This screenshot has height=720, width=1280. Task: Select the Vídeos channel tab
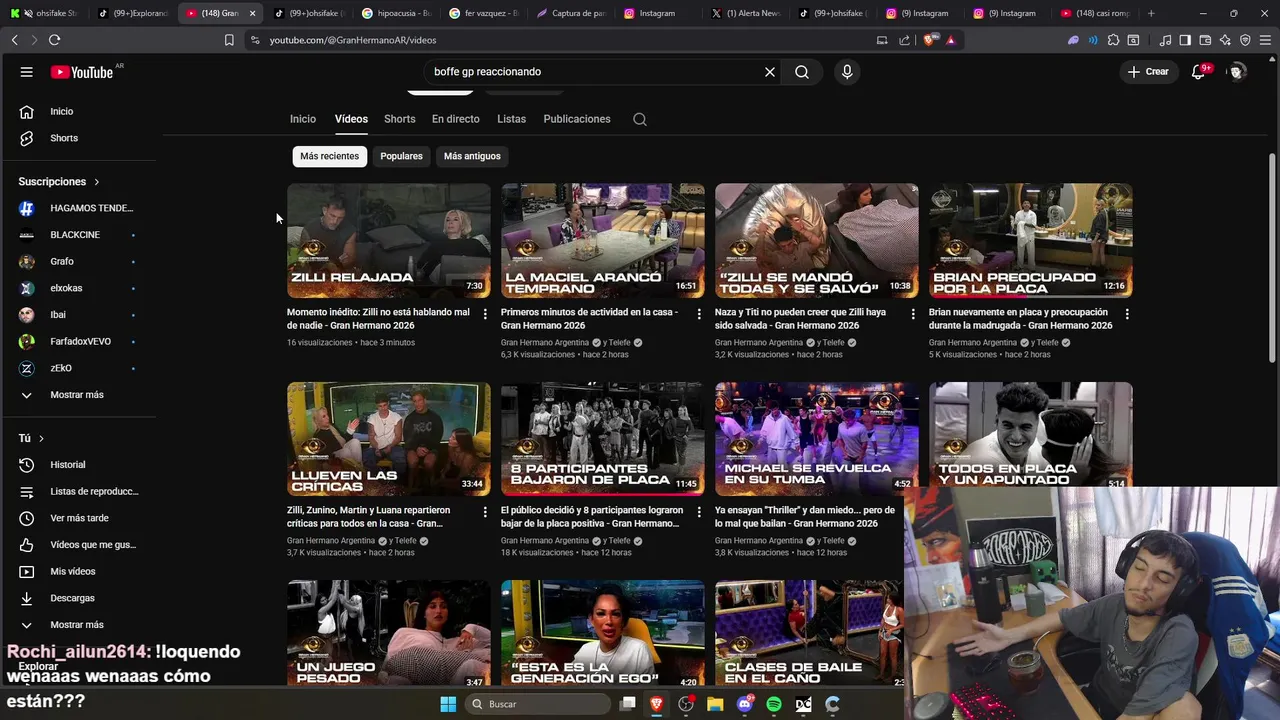pyautogui.click(x=351, y=119)
